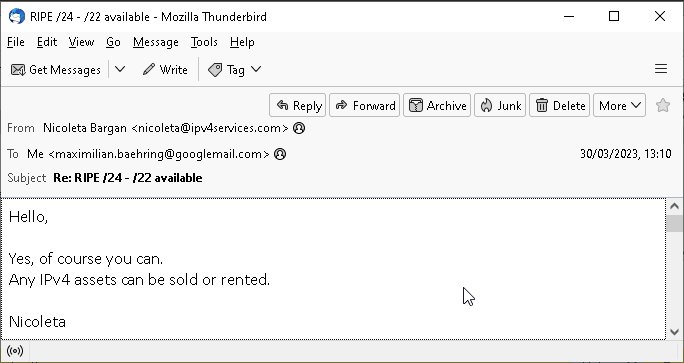Open the Message menu

(x=156, y=42)
